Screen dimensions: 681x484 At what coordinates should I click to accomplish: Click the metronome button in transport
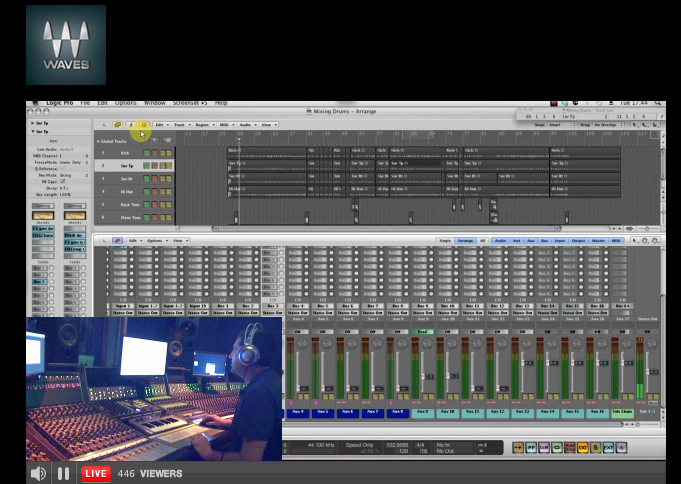(x=621, y=448)
